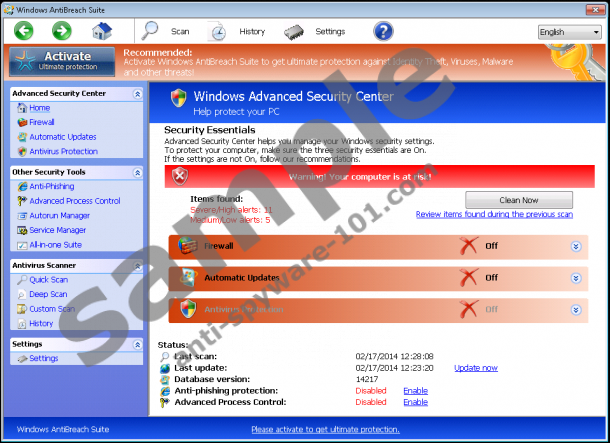The image size is (610, 443).
Task: Collapse the Antivirus Scanner section
Action: (x=137, y=265)
